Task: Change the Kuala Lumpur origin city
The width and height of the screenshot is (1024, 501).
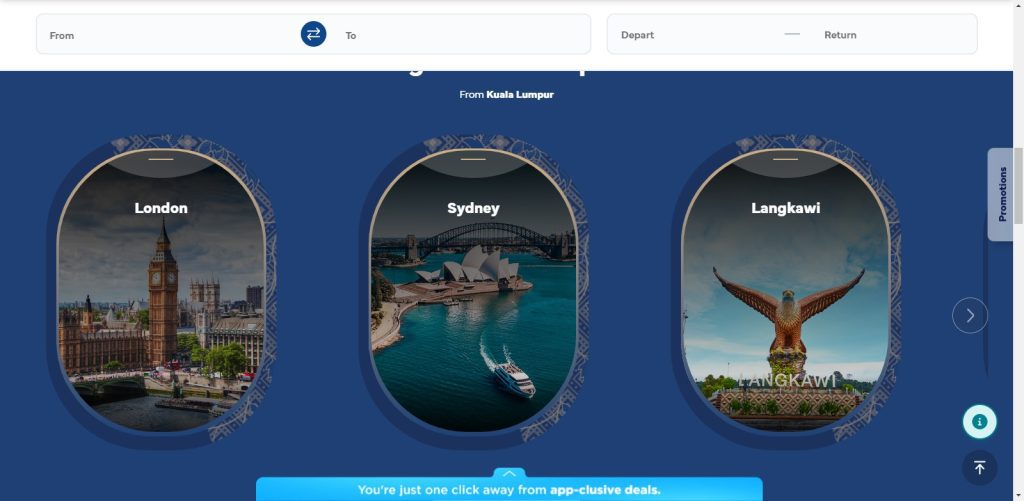Action: click(x=519, y=95)
